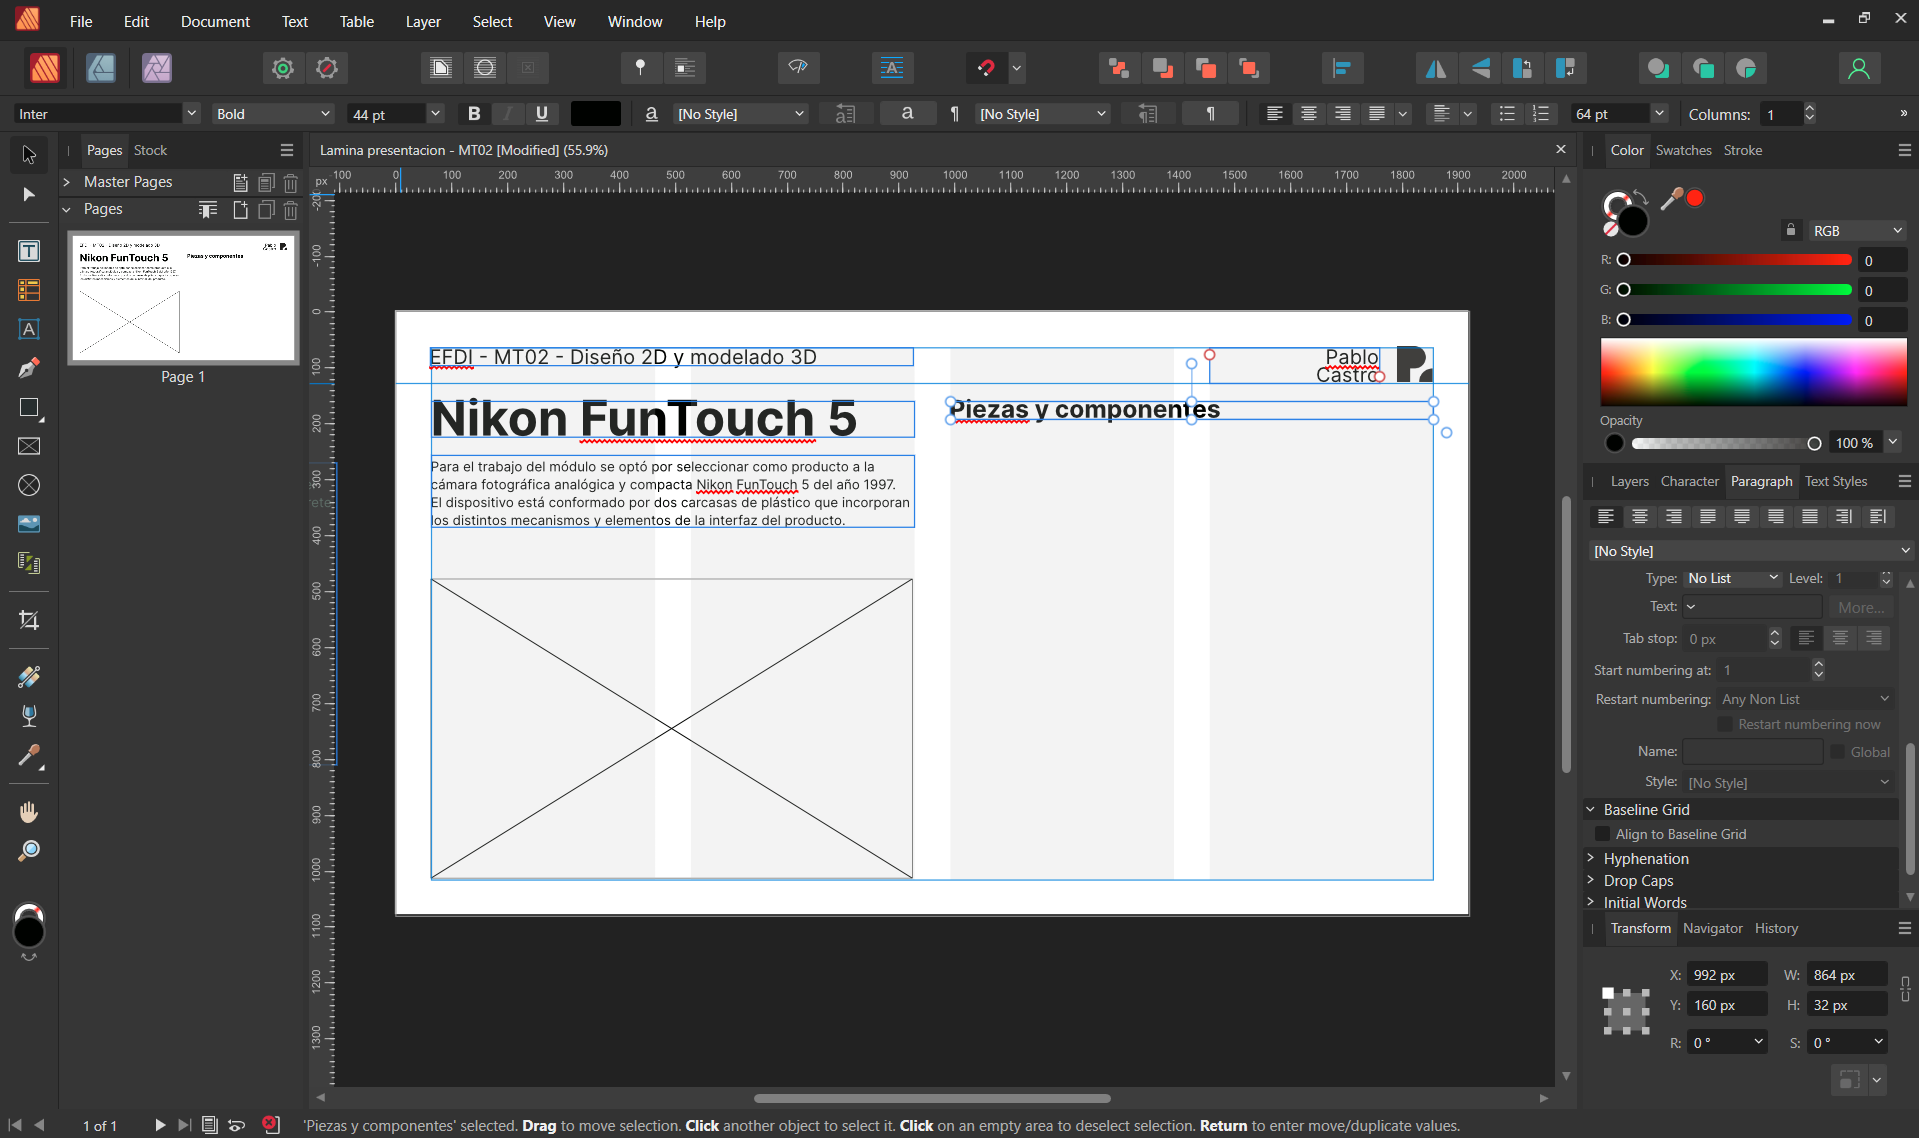Collapse the Baseline Grid section
Image resolution: width=1919 pixels, height=1138 pixels.
[1591, 809]
